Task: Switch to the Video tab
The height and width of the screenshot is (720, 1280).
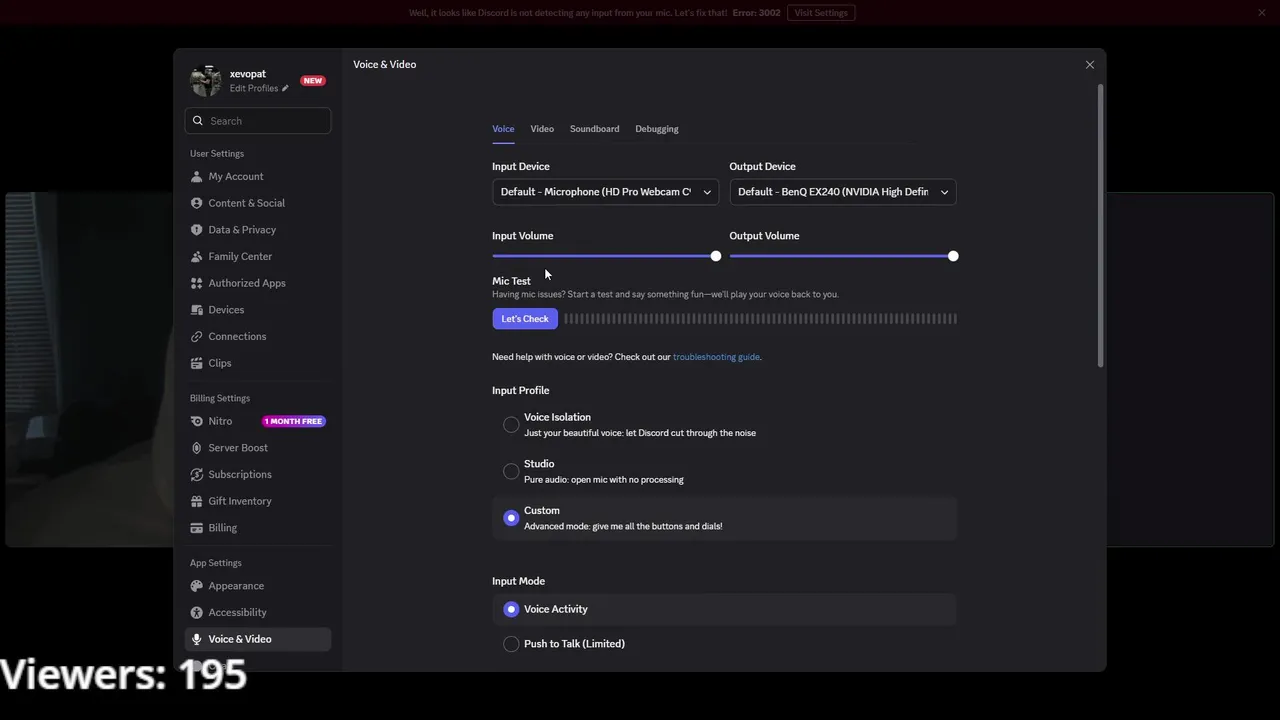Action: click(542, 129)
